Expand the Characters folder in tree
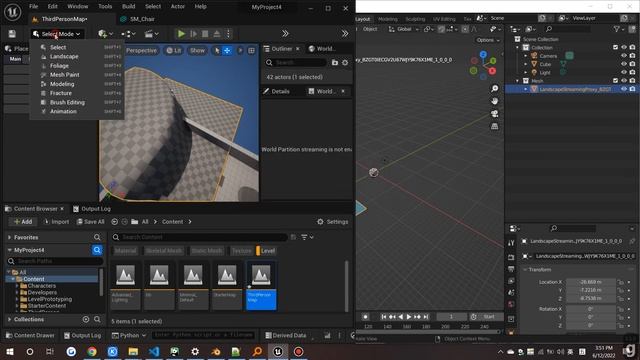This screenshot has width=640, height=360. pos(18,286)
